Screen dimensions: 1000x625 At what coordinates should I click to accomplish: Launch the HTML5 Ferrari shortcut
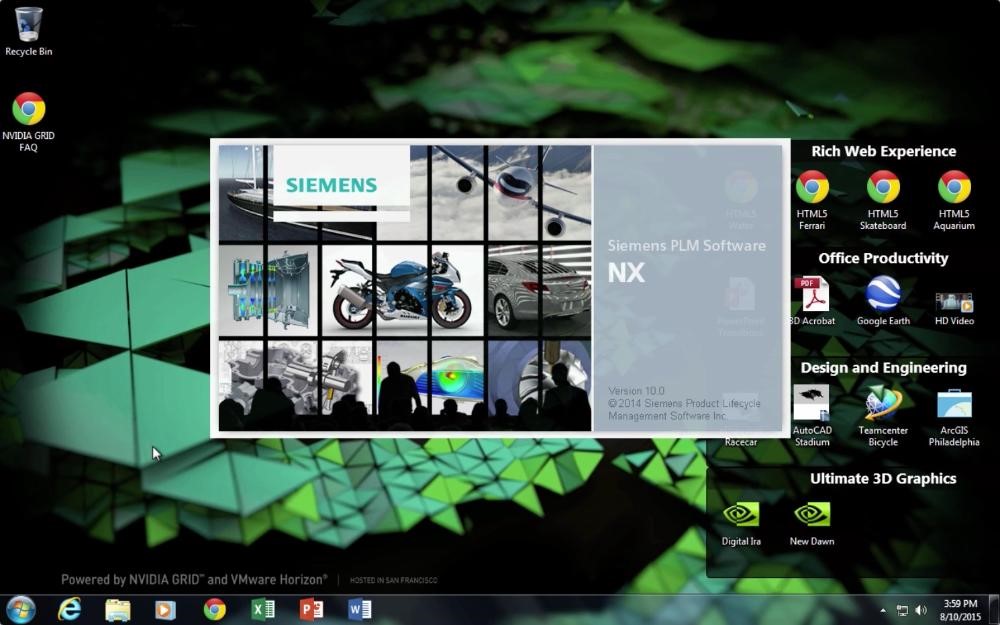812,200
